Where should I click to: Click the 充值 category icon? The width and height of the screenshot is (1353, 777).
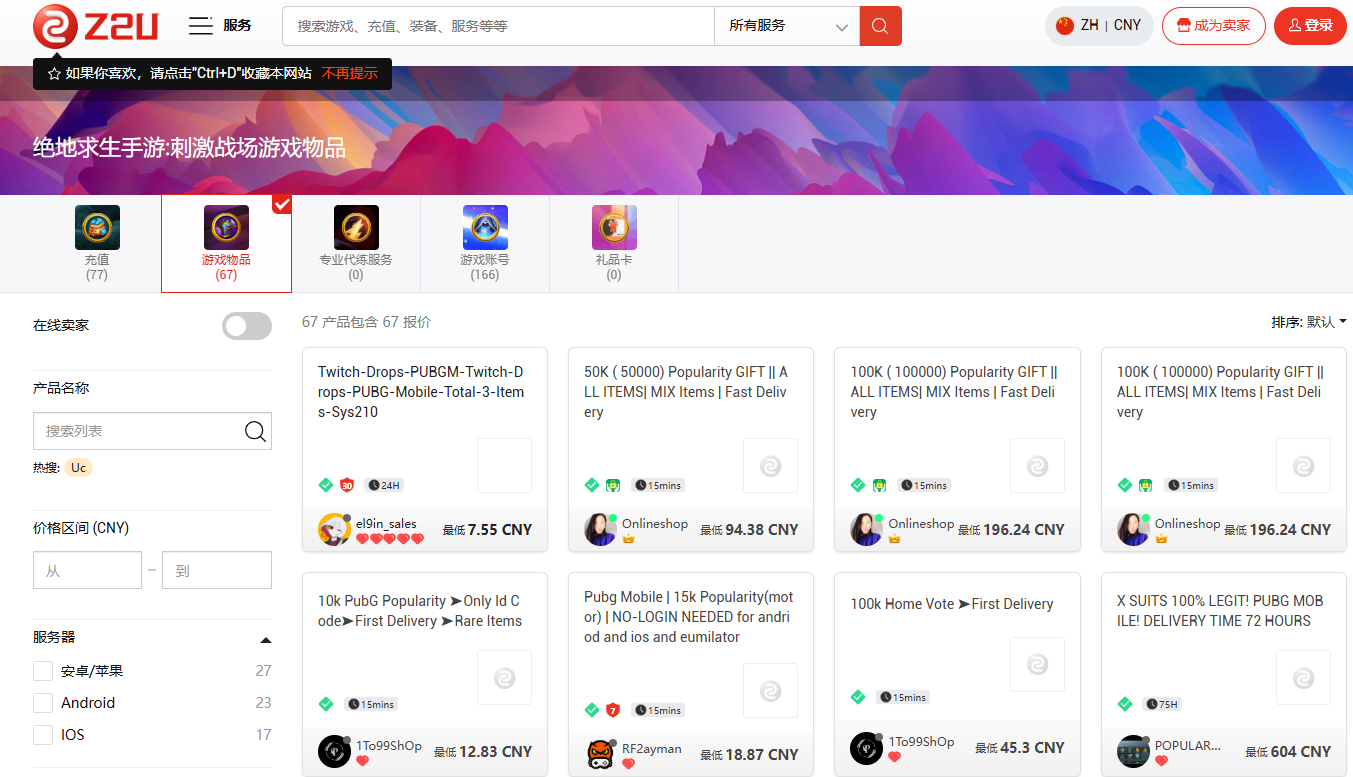click(97, 227)
